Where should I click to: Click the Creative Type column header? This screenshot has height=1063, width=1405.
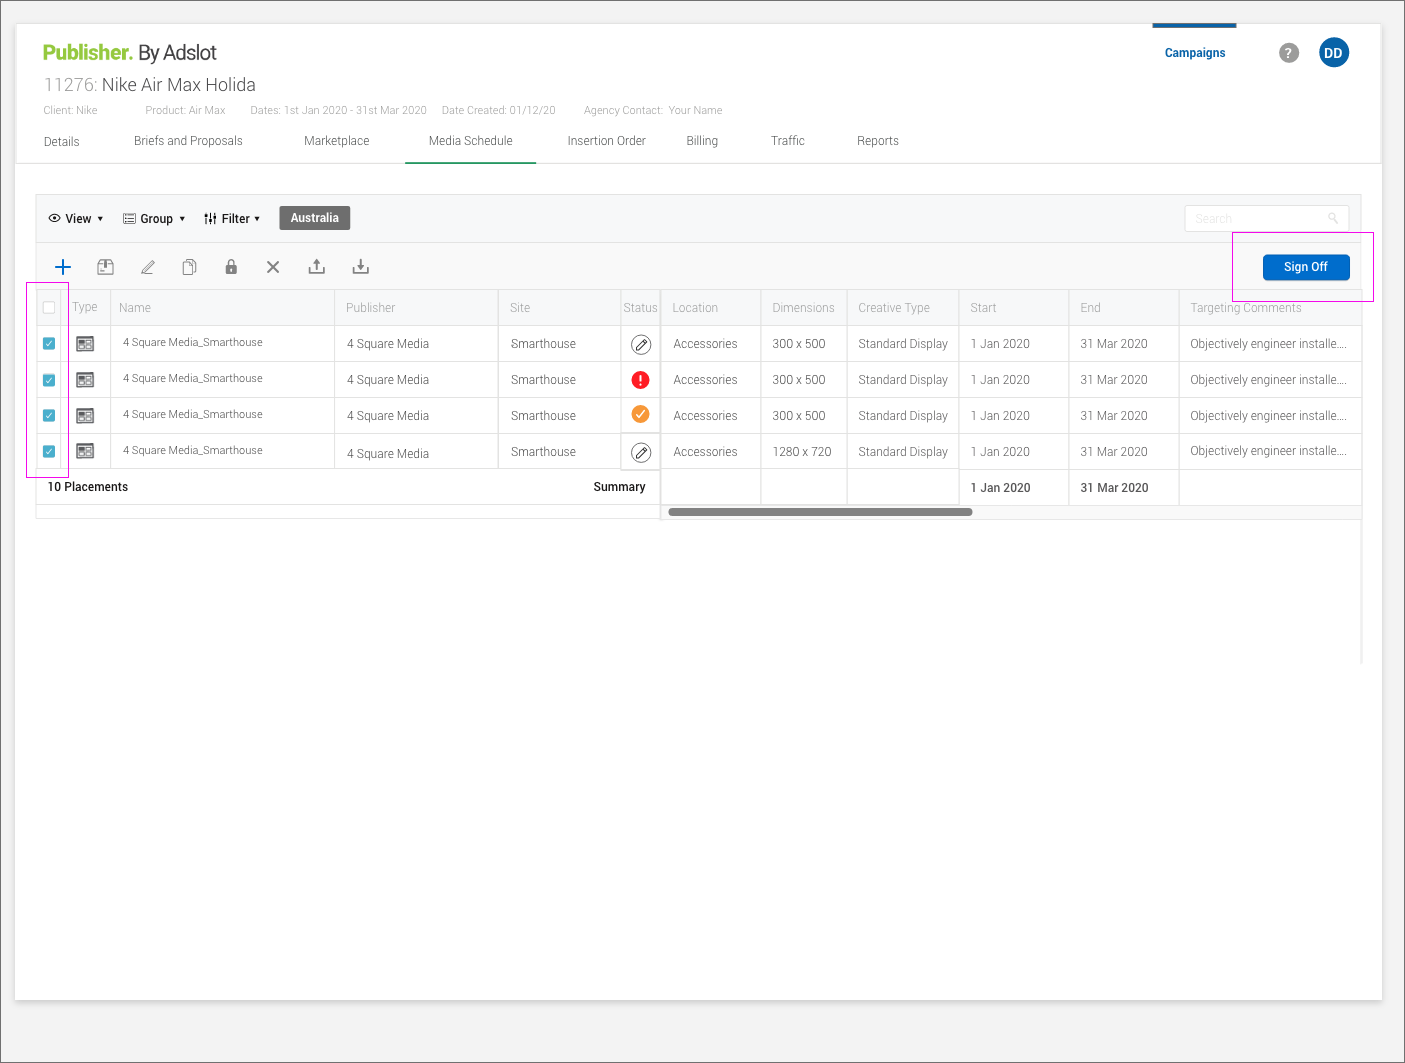(903, 308)
